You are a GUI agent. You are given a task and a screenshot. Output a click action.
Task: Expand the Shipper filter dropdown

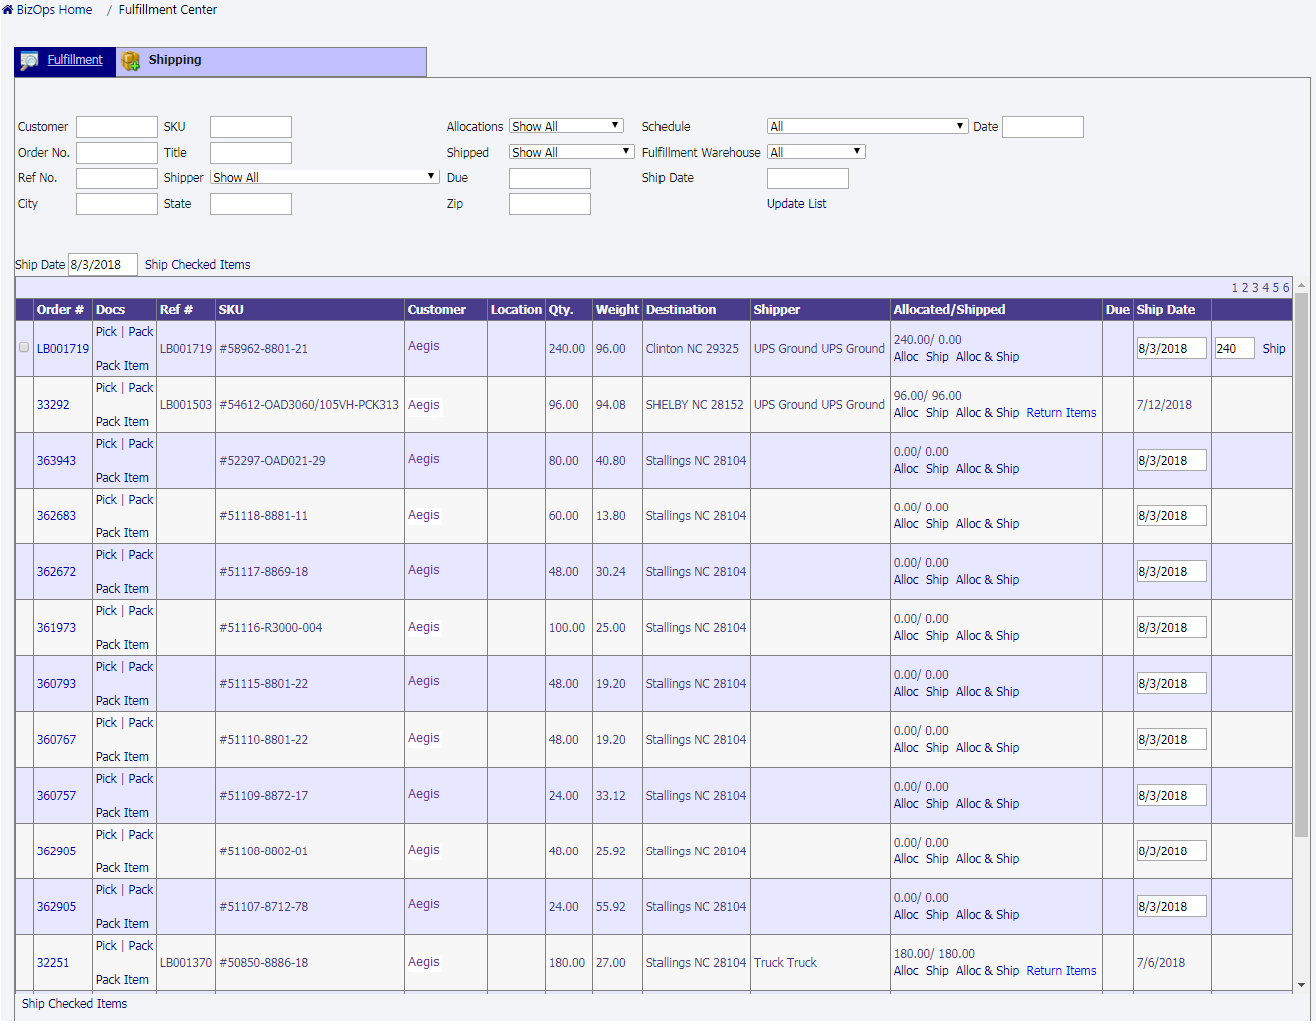325,177
